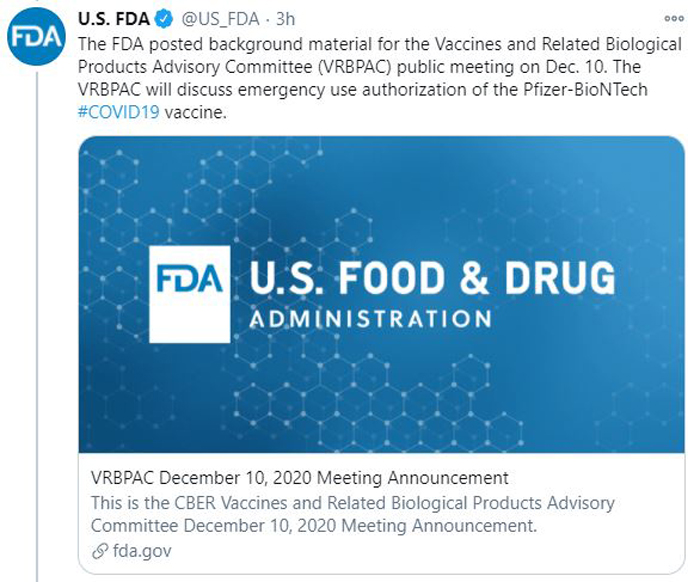Click the U.S. FDA display name

(x=114, y=19)
